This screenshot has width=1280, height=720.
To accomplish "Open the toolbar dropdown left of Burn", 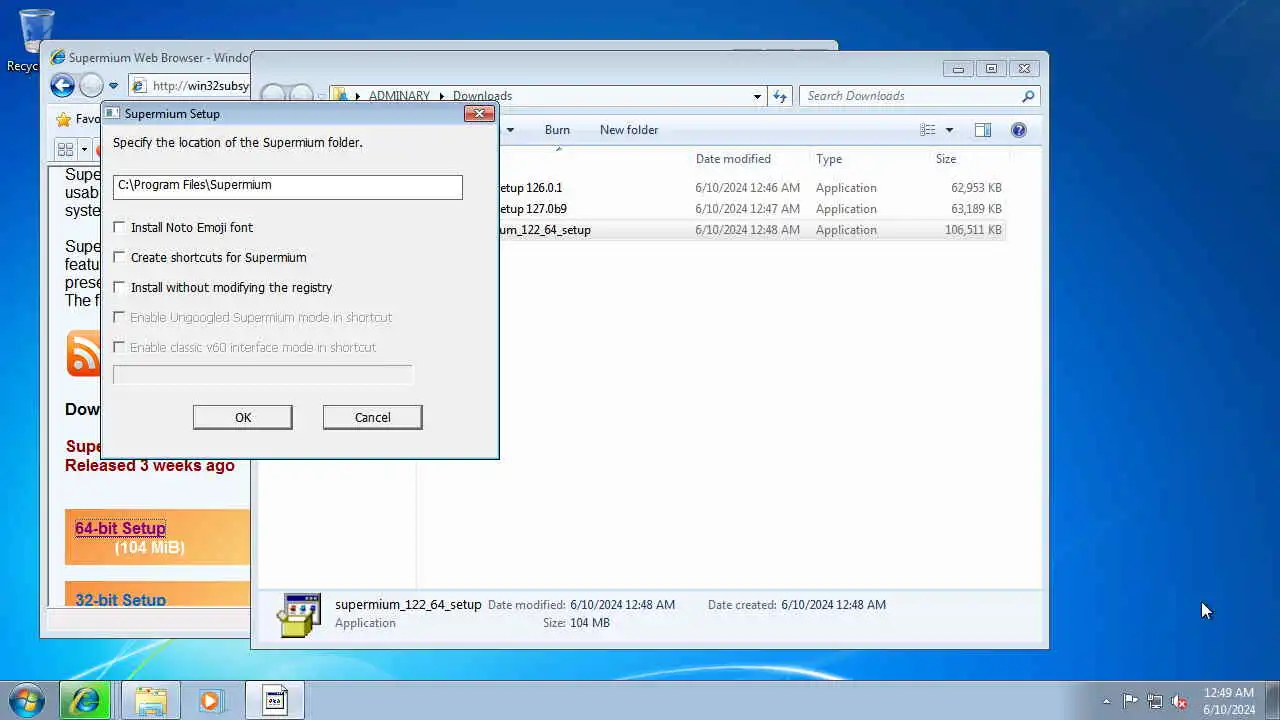I will pyautogui.click(x=510, y=130).
